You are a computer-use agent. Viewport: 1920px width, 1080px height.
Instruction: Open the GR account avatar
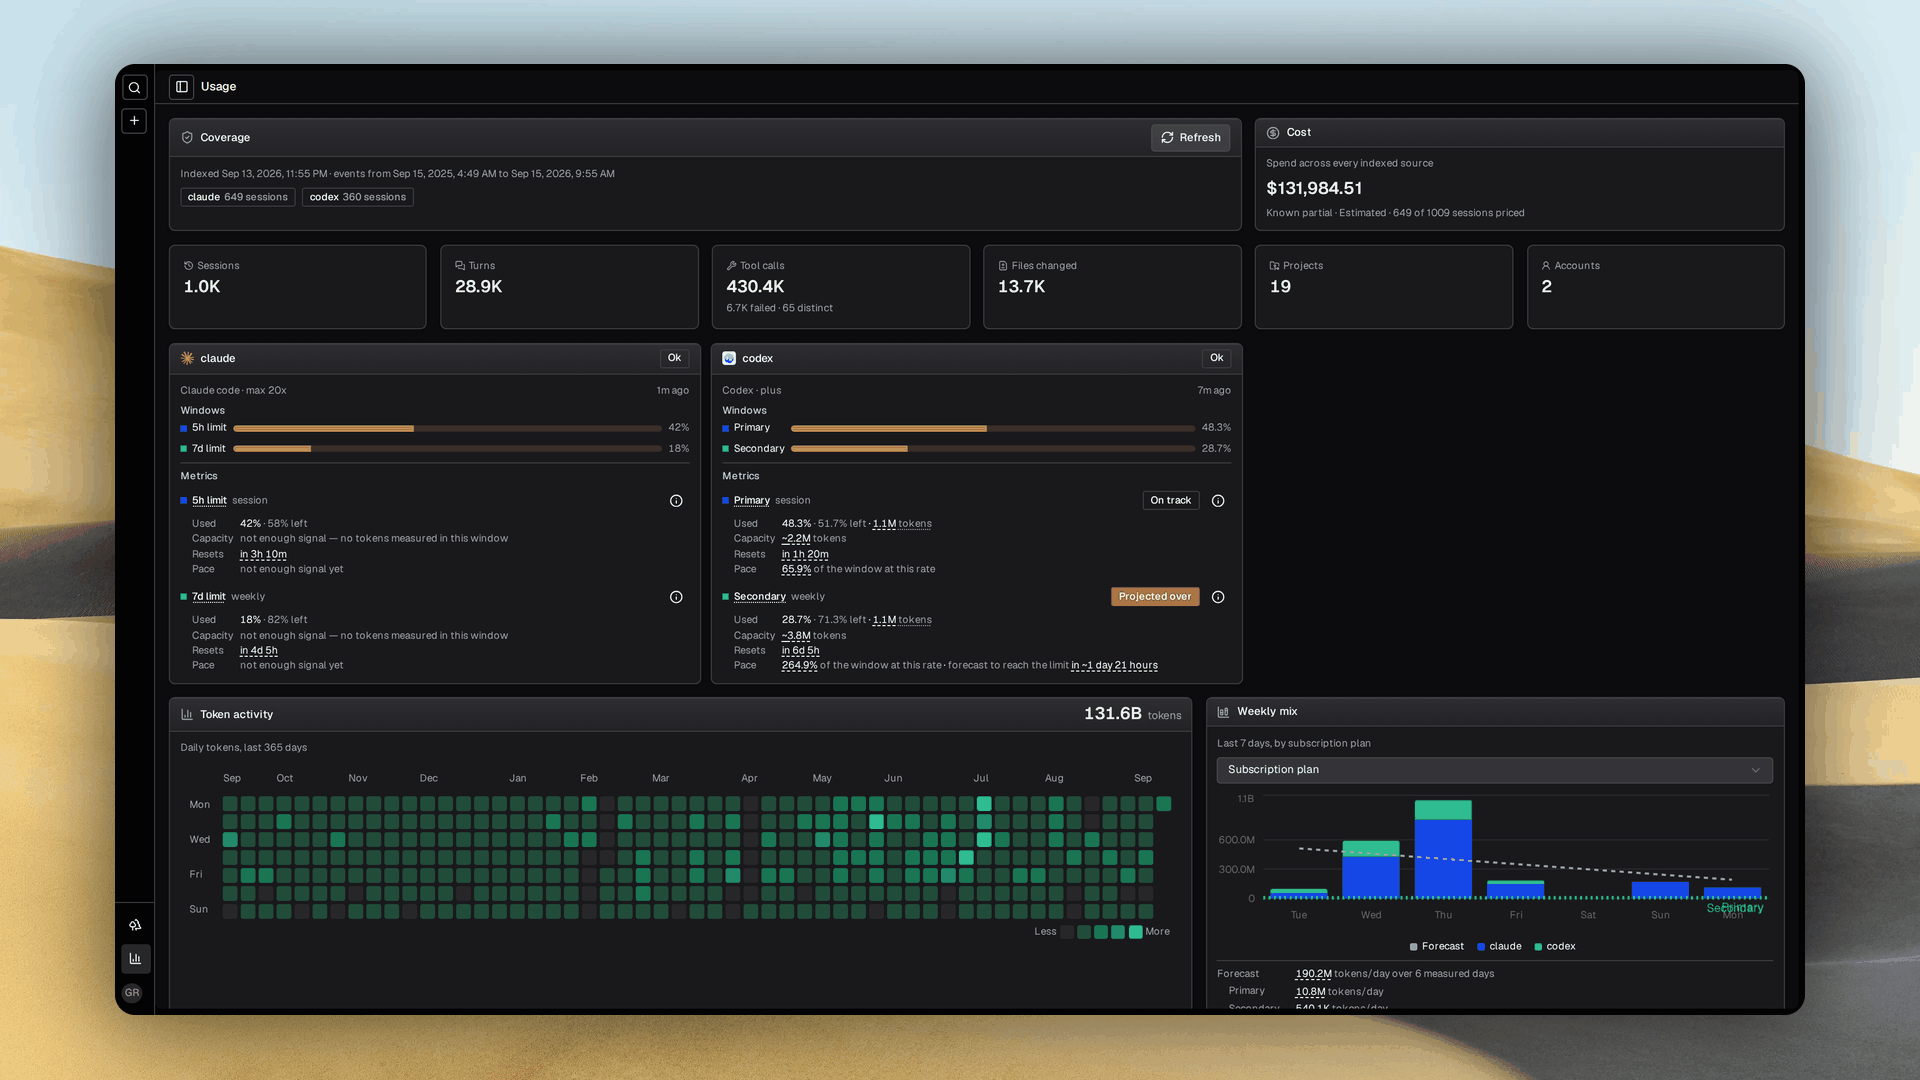tap(132, 993)
